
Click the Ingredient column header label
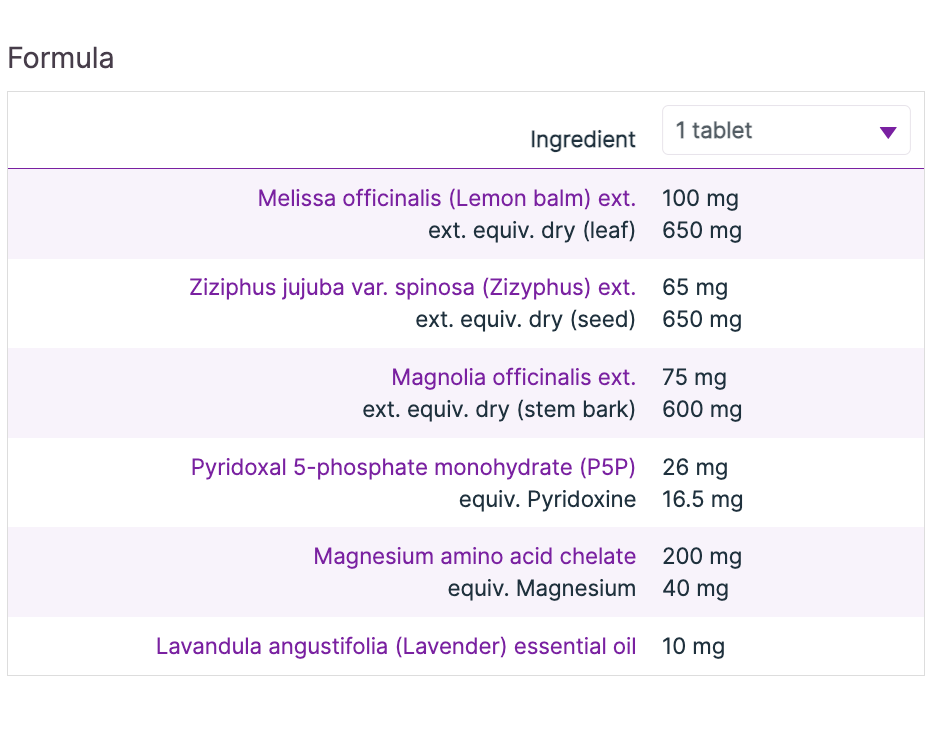(x=583, y=140)
